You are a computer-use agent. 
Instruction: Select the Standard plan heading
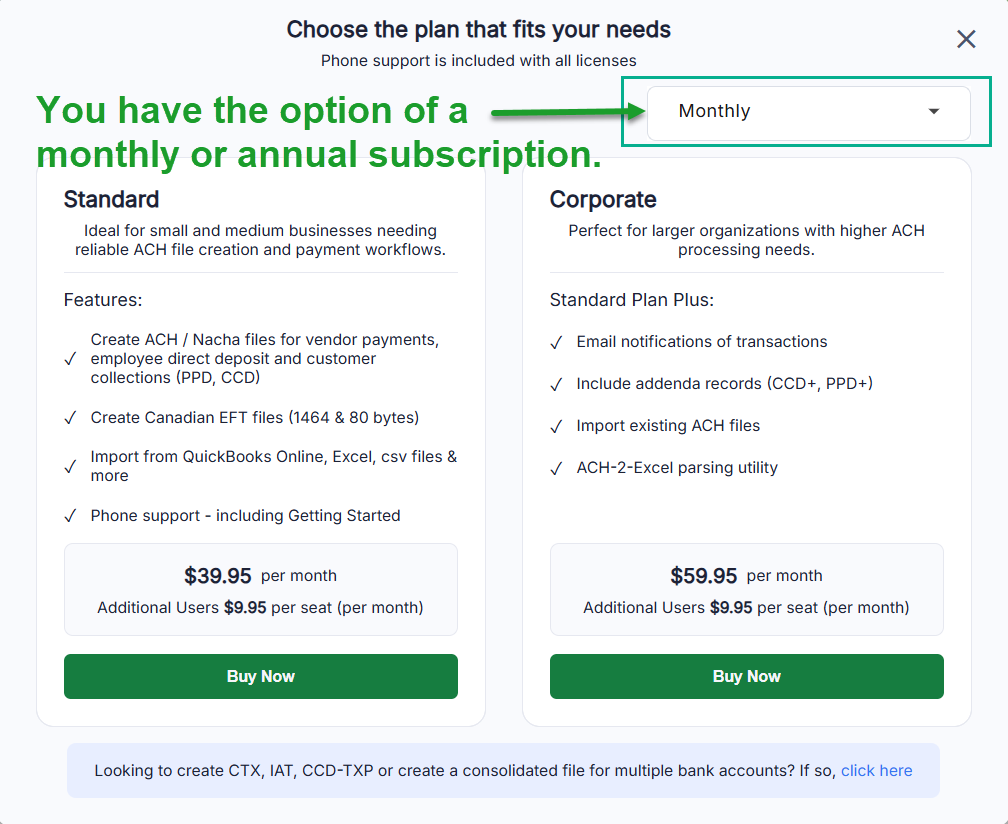pyautogui.click(x=111, y=199)
